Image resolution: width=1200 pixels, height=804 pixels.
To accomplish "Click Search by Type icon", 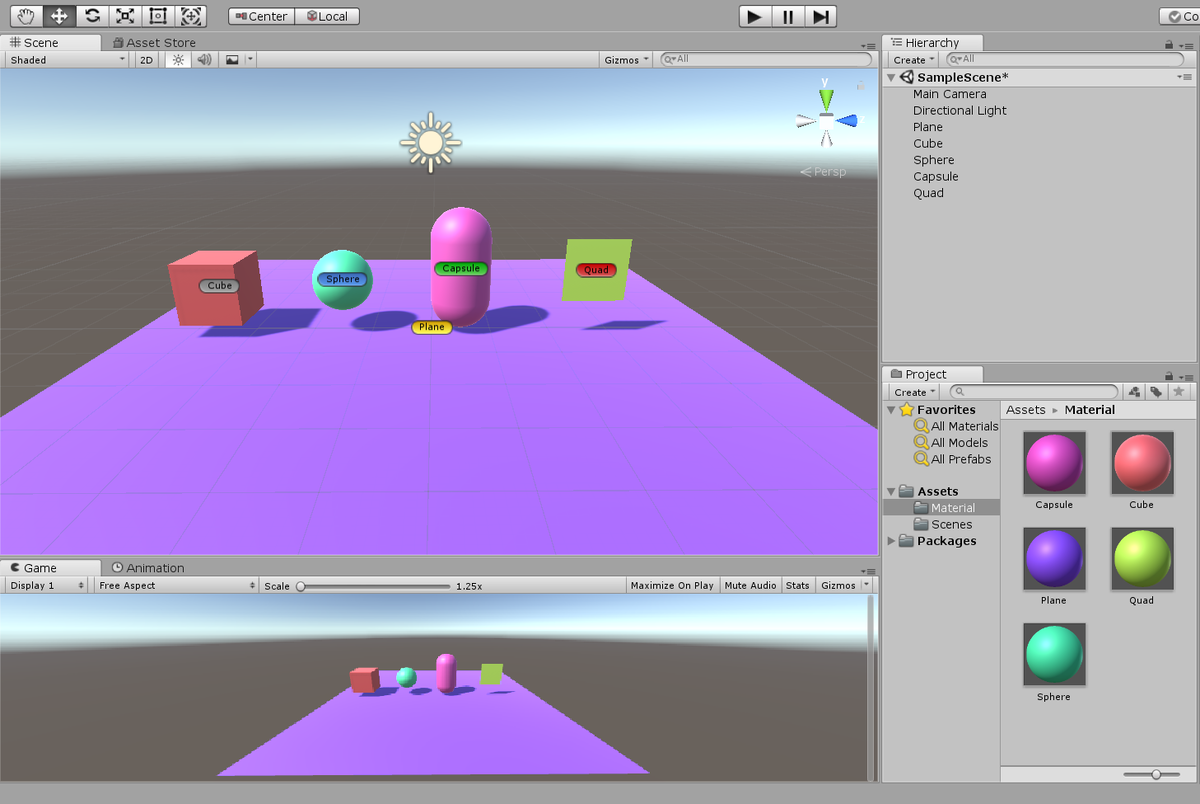I will click(1134, 392).
